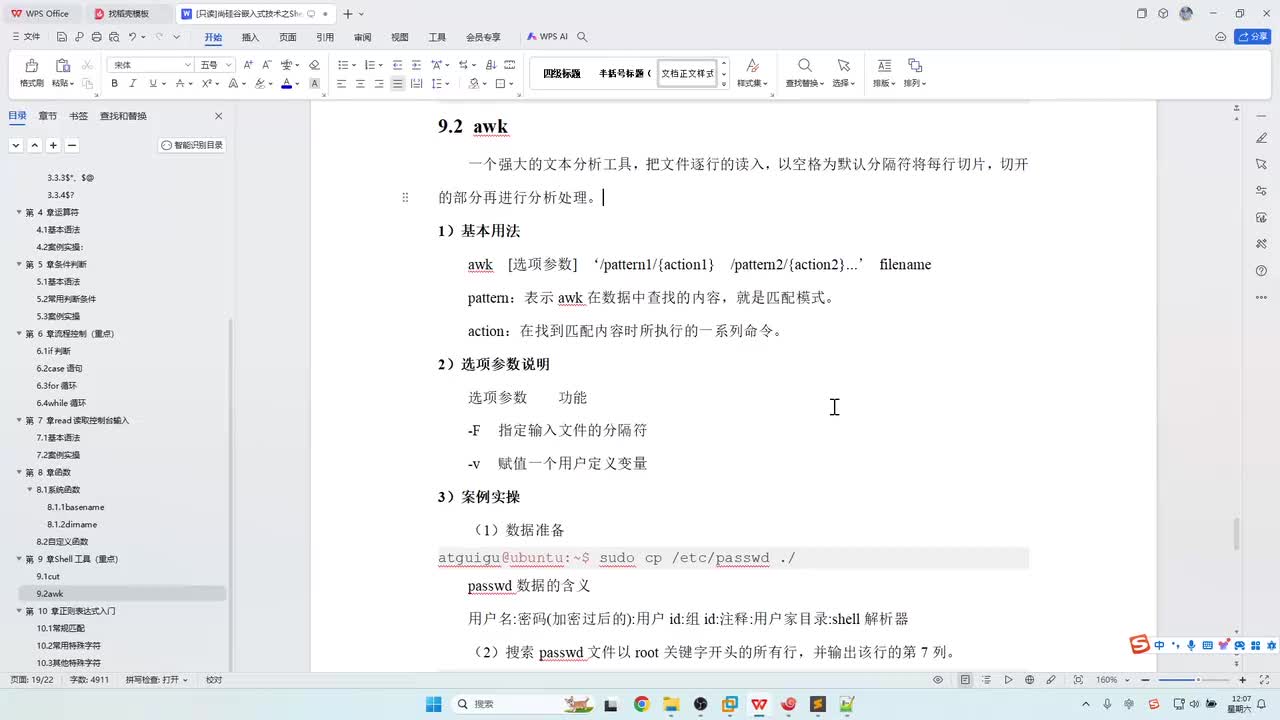Click the 四级标题 heading style
This screenshot has height=720, width=1280.
[562, 73]
